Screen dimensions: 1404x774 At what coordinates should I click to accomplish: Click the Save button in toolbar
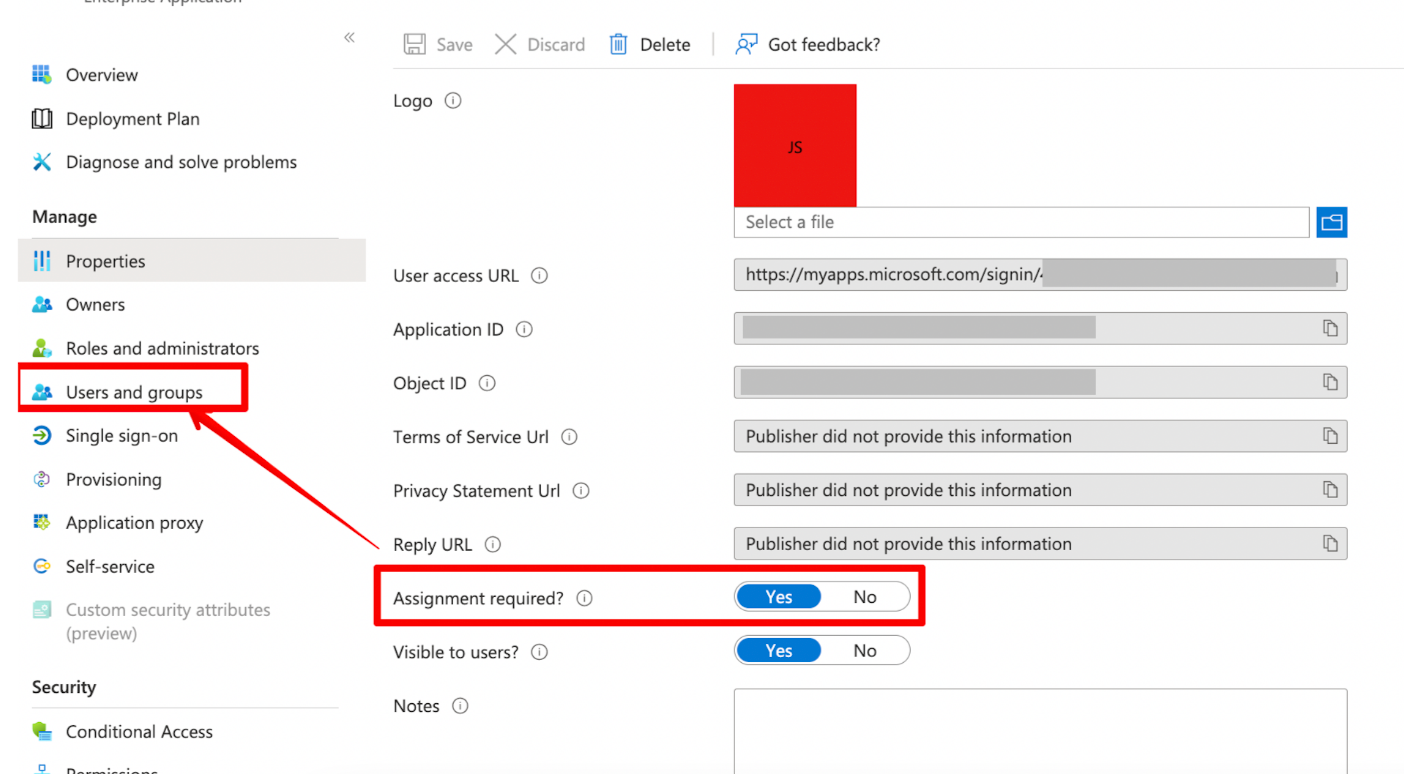pos(438,44)
